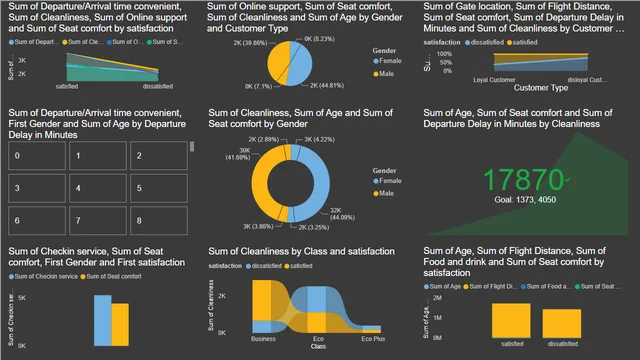Viewport: 640px width, 360px height.
Task: Click Sum of S... legend in area chart
Action: tap(165, 42)
